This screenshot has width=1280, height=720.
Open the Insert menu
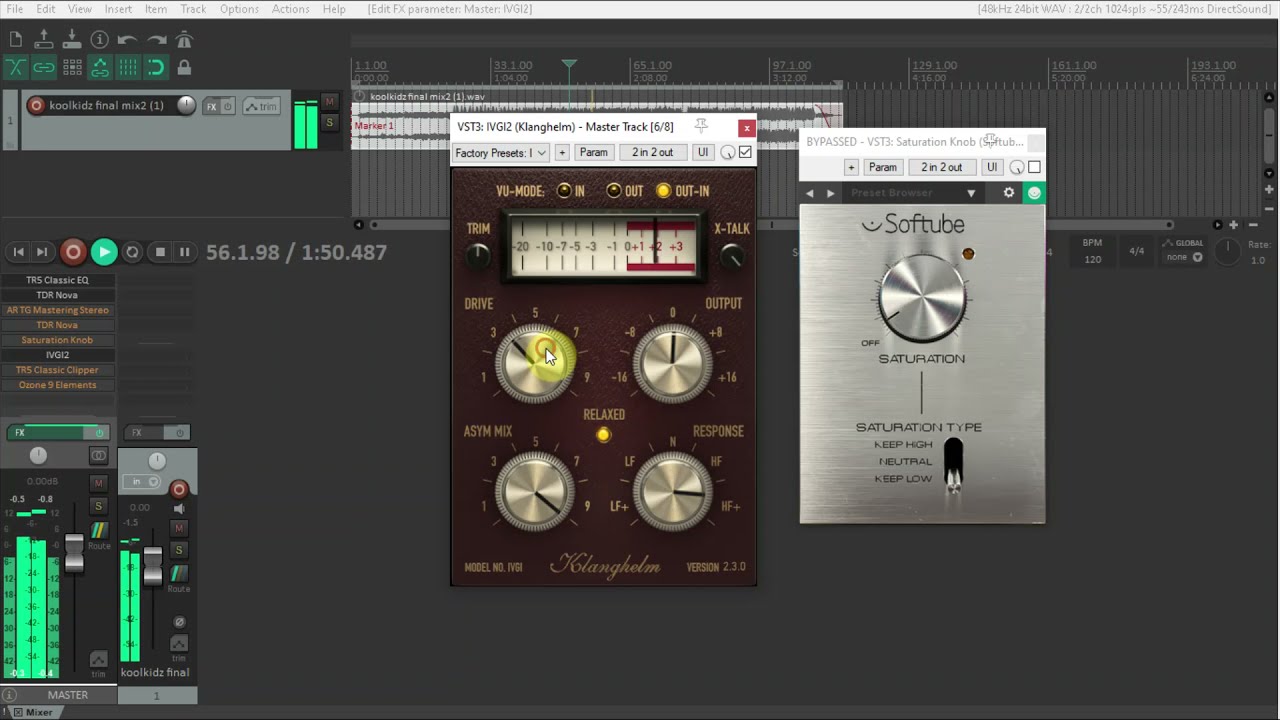click(x=118, y=9)
